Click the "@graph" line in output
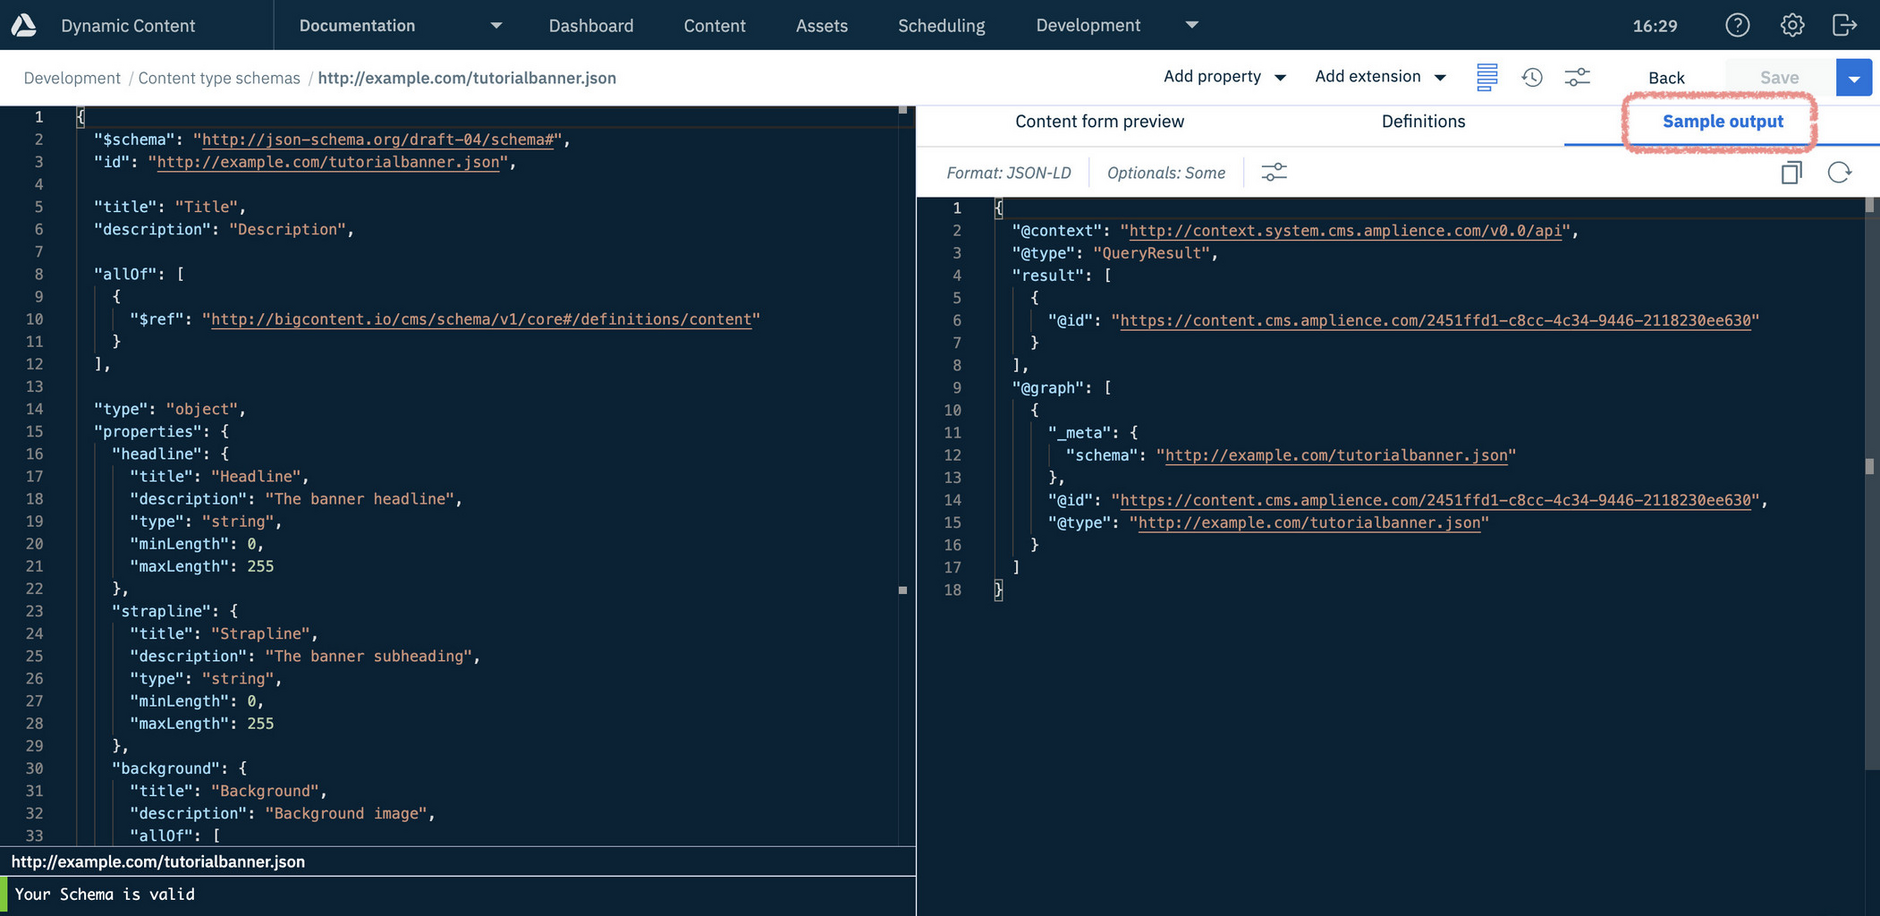Viewport: 1880px width, 916px height. 1062,387
